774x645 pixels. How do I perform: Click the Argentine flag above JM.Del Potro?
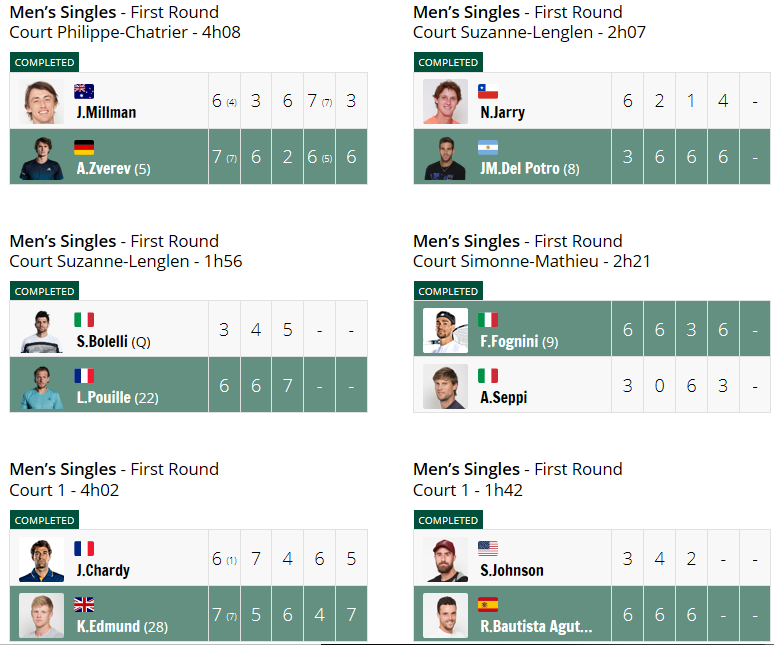(x=488, y=147)
